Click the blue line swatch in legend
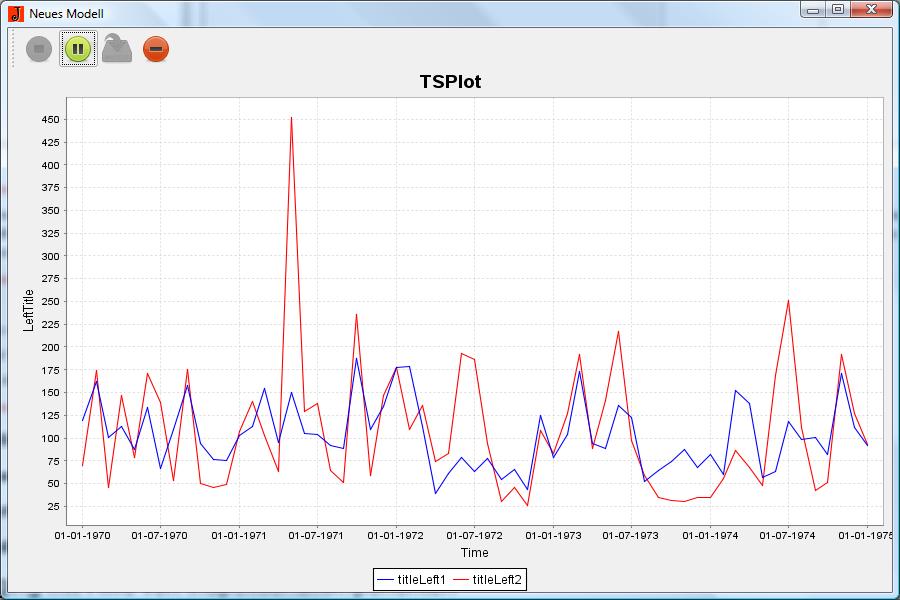The width and height of the screenshot is (900, 600). point(385,579)
